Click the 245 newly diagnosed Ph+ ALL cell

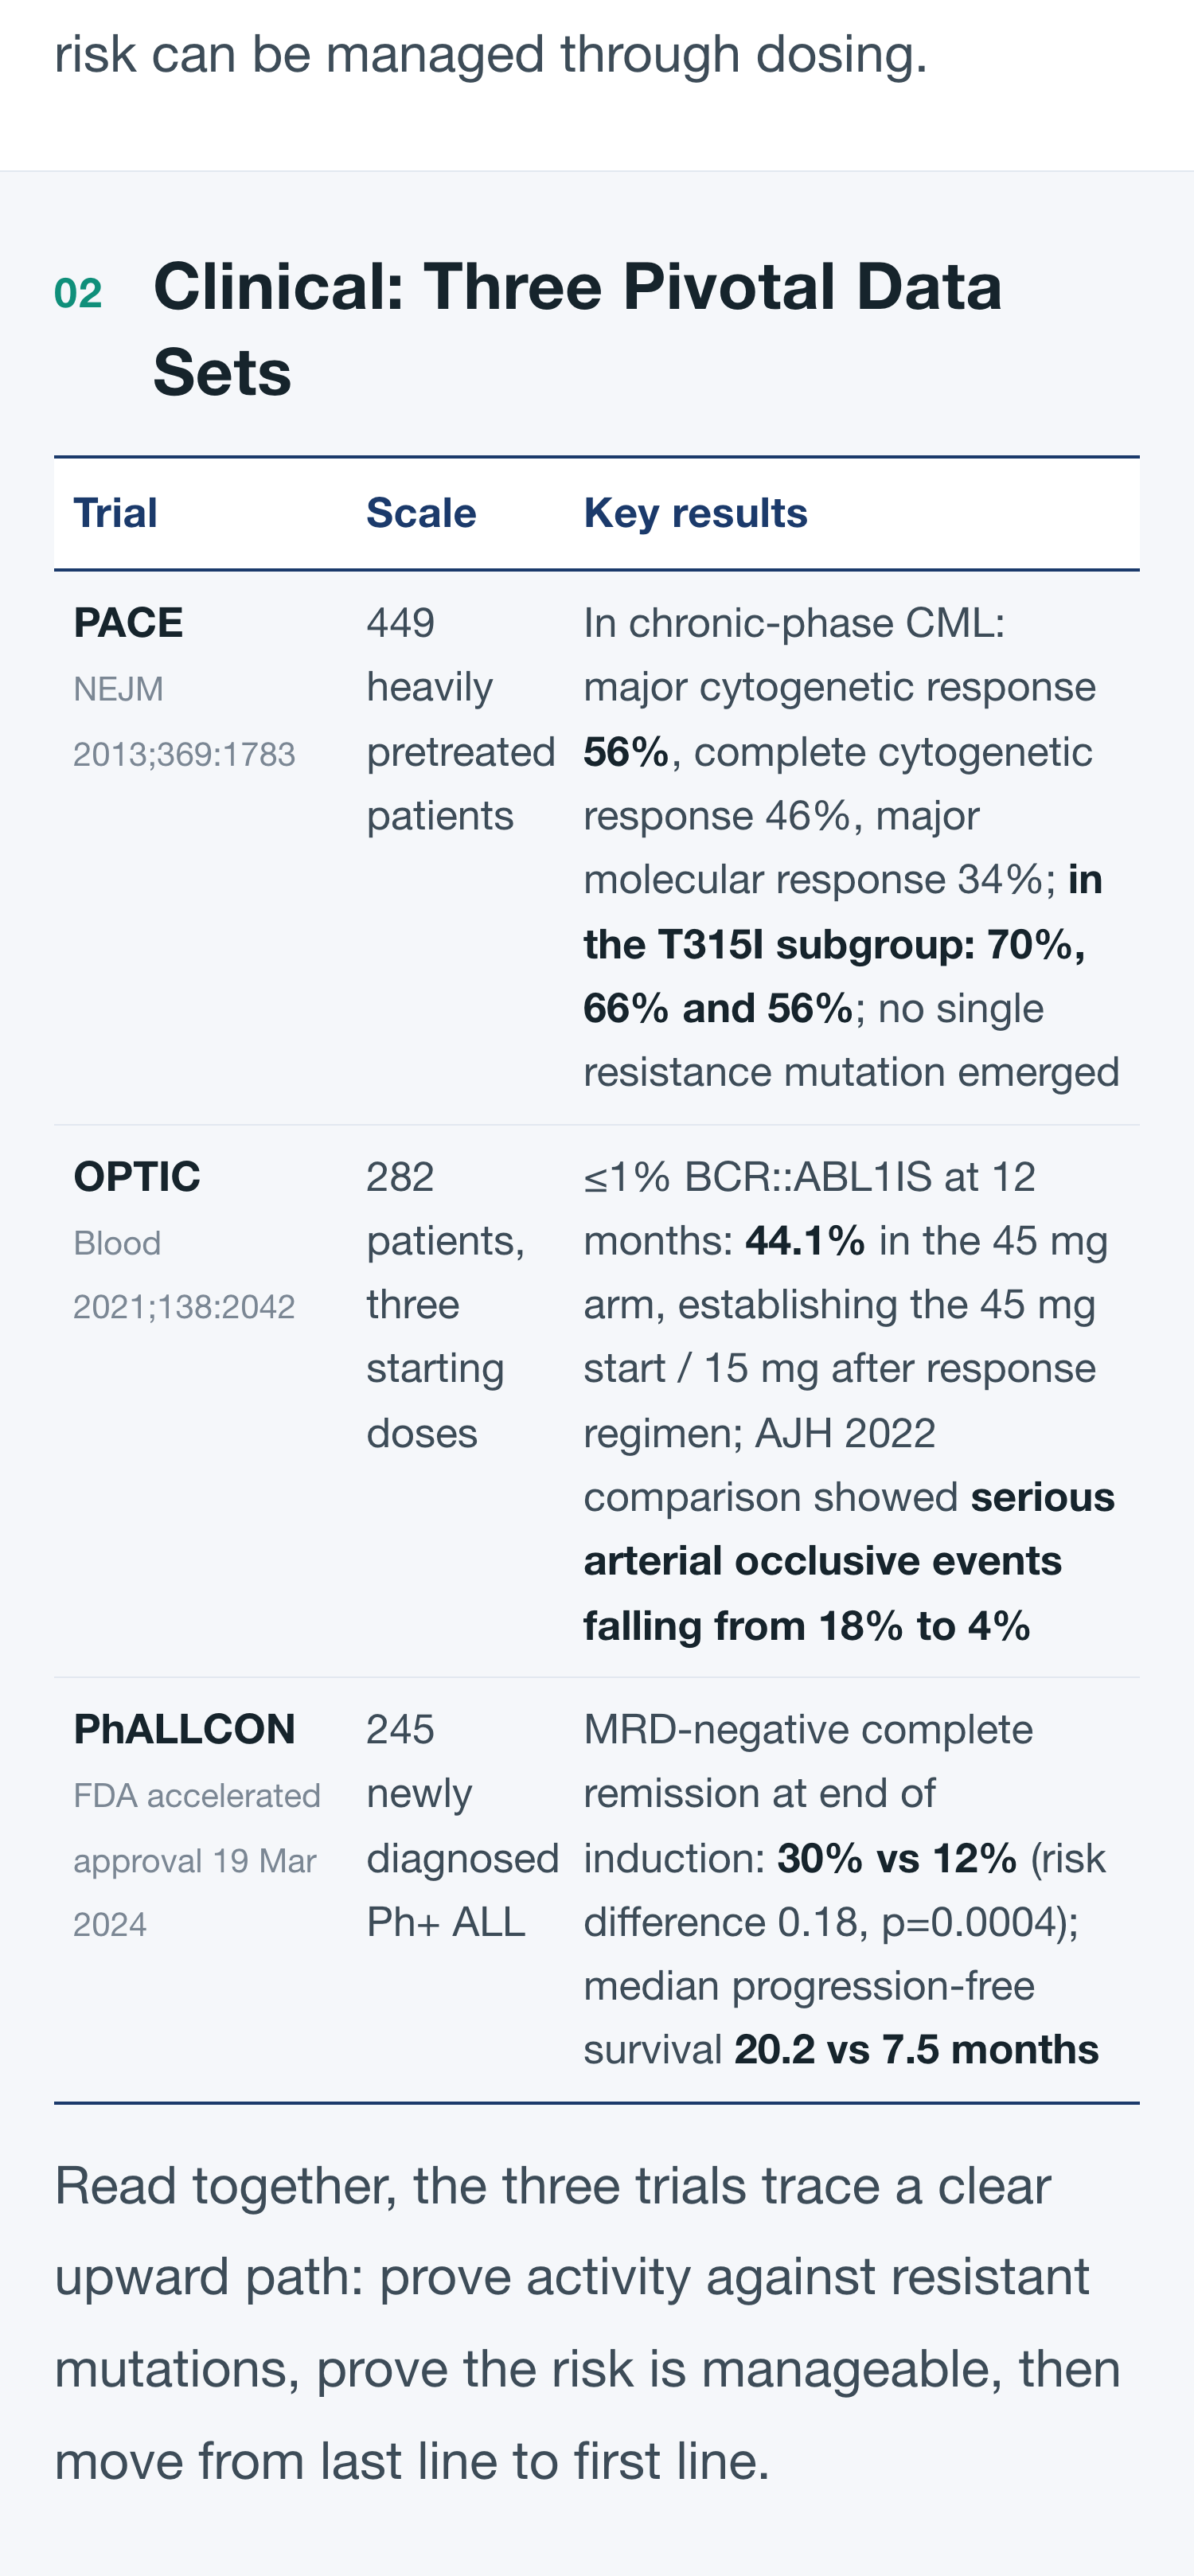pos(463,1826)
